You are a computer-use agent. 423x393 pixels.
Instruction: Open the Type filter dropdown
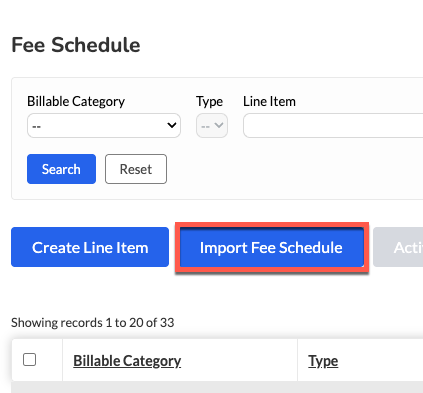(x=212, y=126)
